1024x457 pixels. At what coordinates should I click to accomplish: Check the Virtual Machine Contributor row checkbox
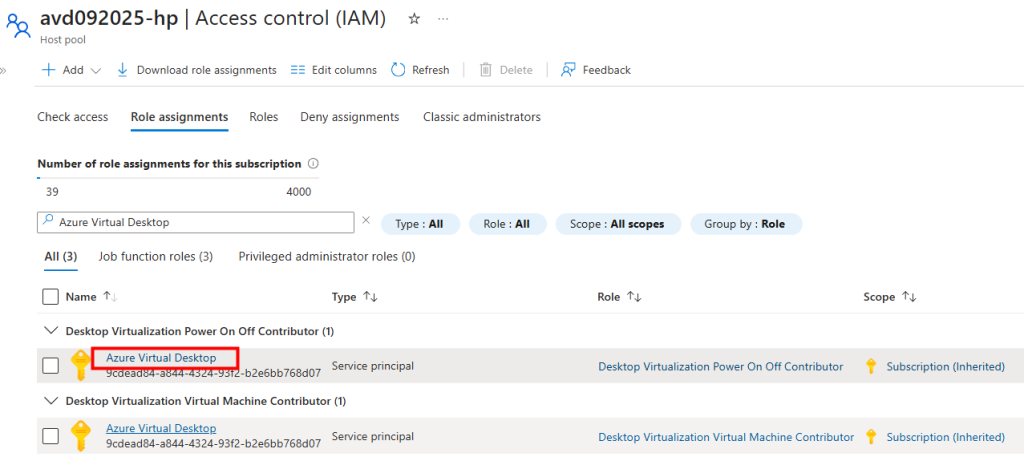click(x=50, y=436)
